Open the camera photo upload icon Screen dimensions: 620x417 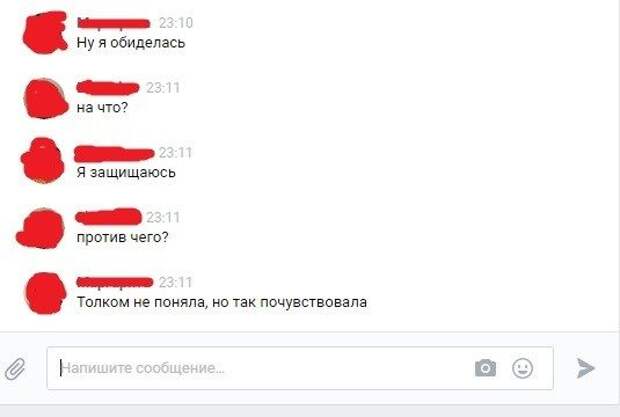485,368
